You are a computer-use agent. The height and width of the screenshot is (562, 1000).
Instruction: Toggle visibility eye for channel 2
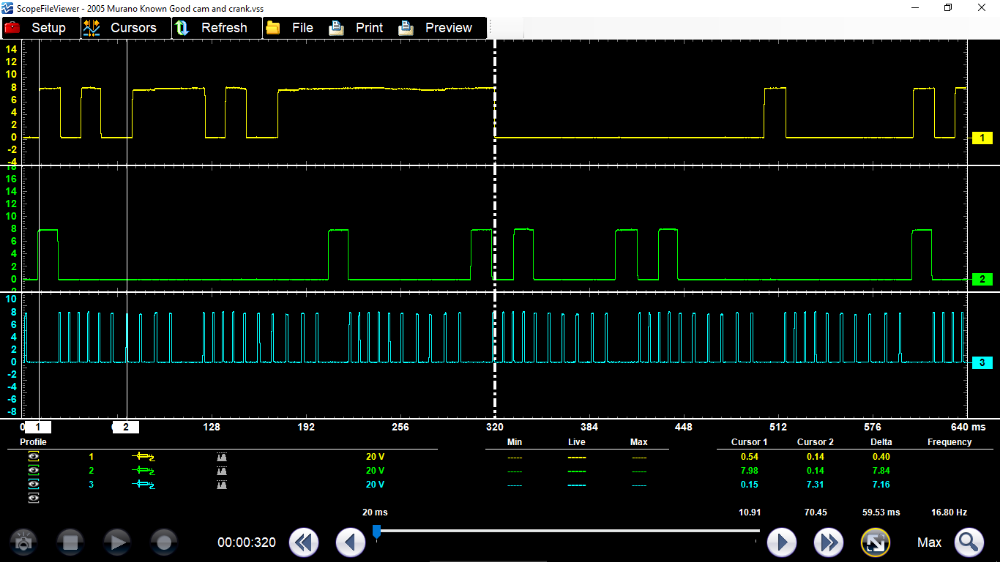pyautogui.click(x=34, y=471)
